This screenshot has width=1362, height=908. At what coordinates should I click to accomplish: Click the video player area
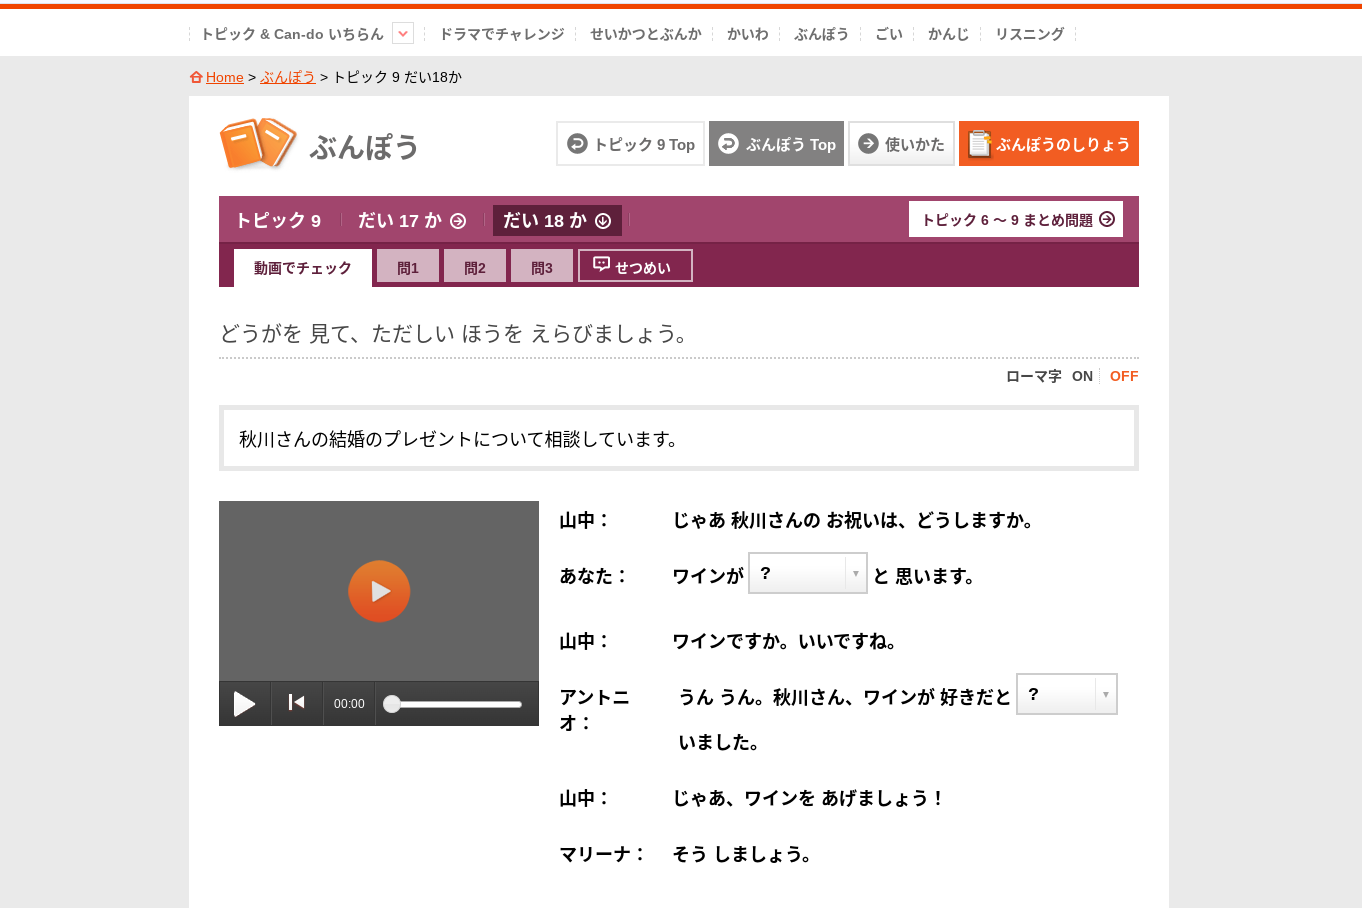pyautogui.click(x=379, y=591)
